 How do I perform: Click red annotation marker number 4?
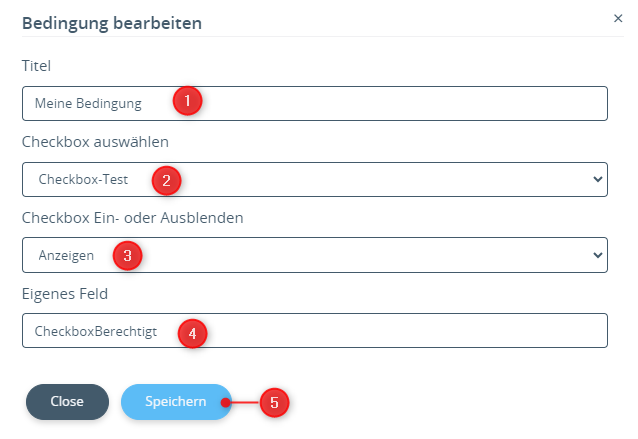click(192, 333)
